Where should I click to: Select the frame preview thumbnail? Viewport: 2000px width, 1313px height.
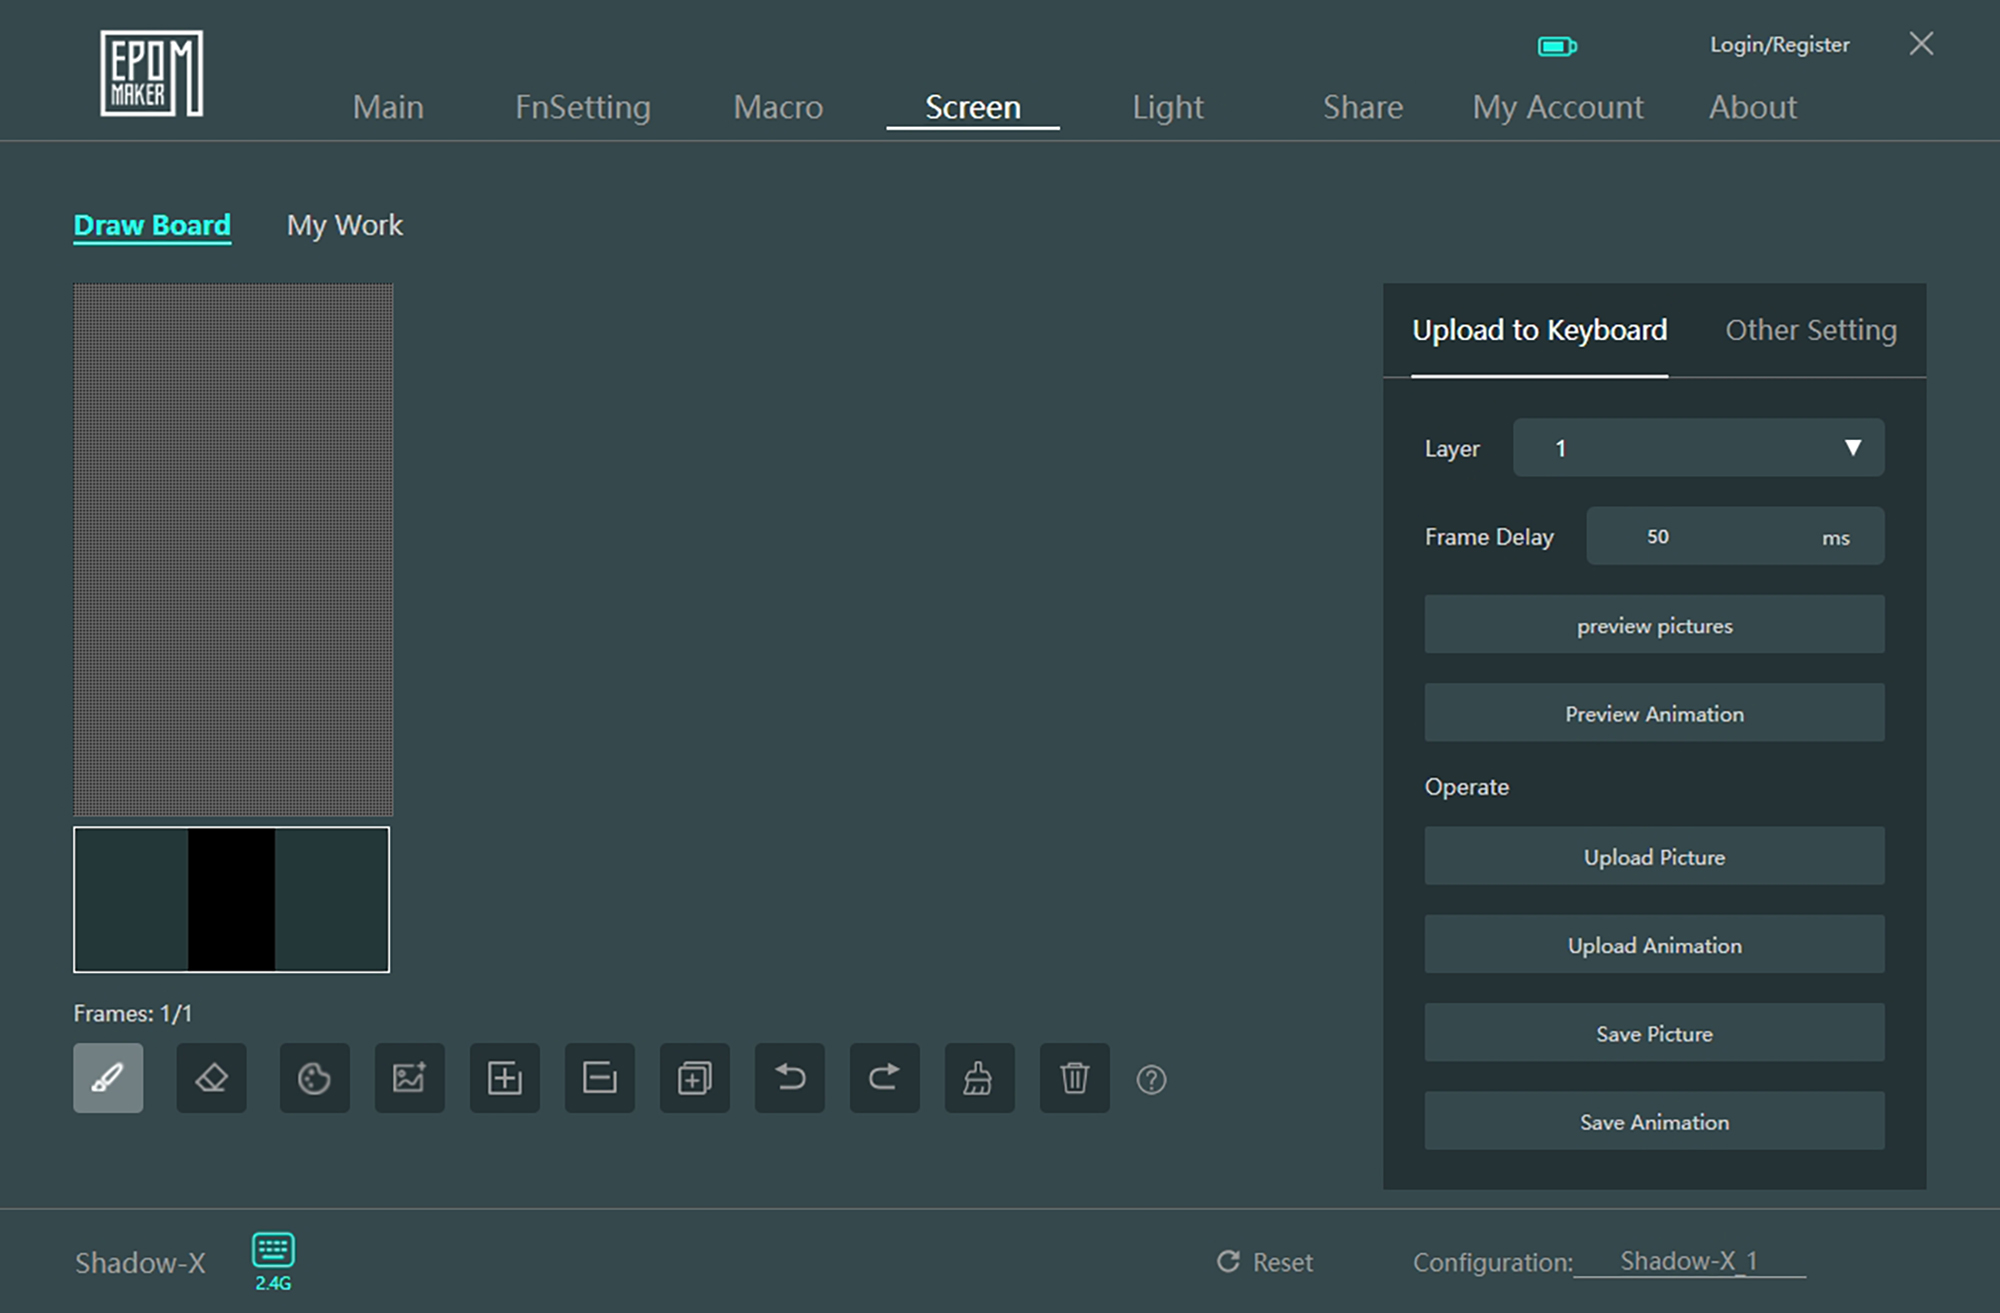pos(231,899)
